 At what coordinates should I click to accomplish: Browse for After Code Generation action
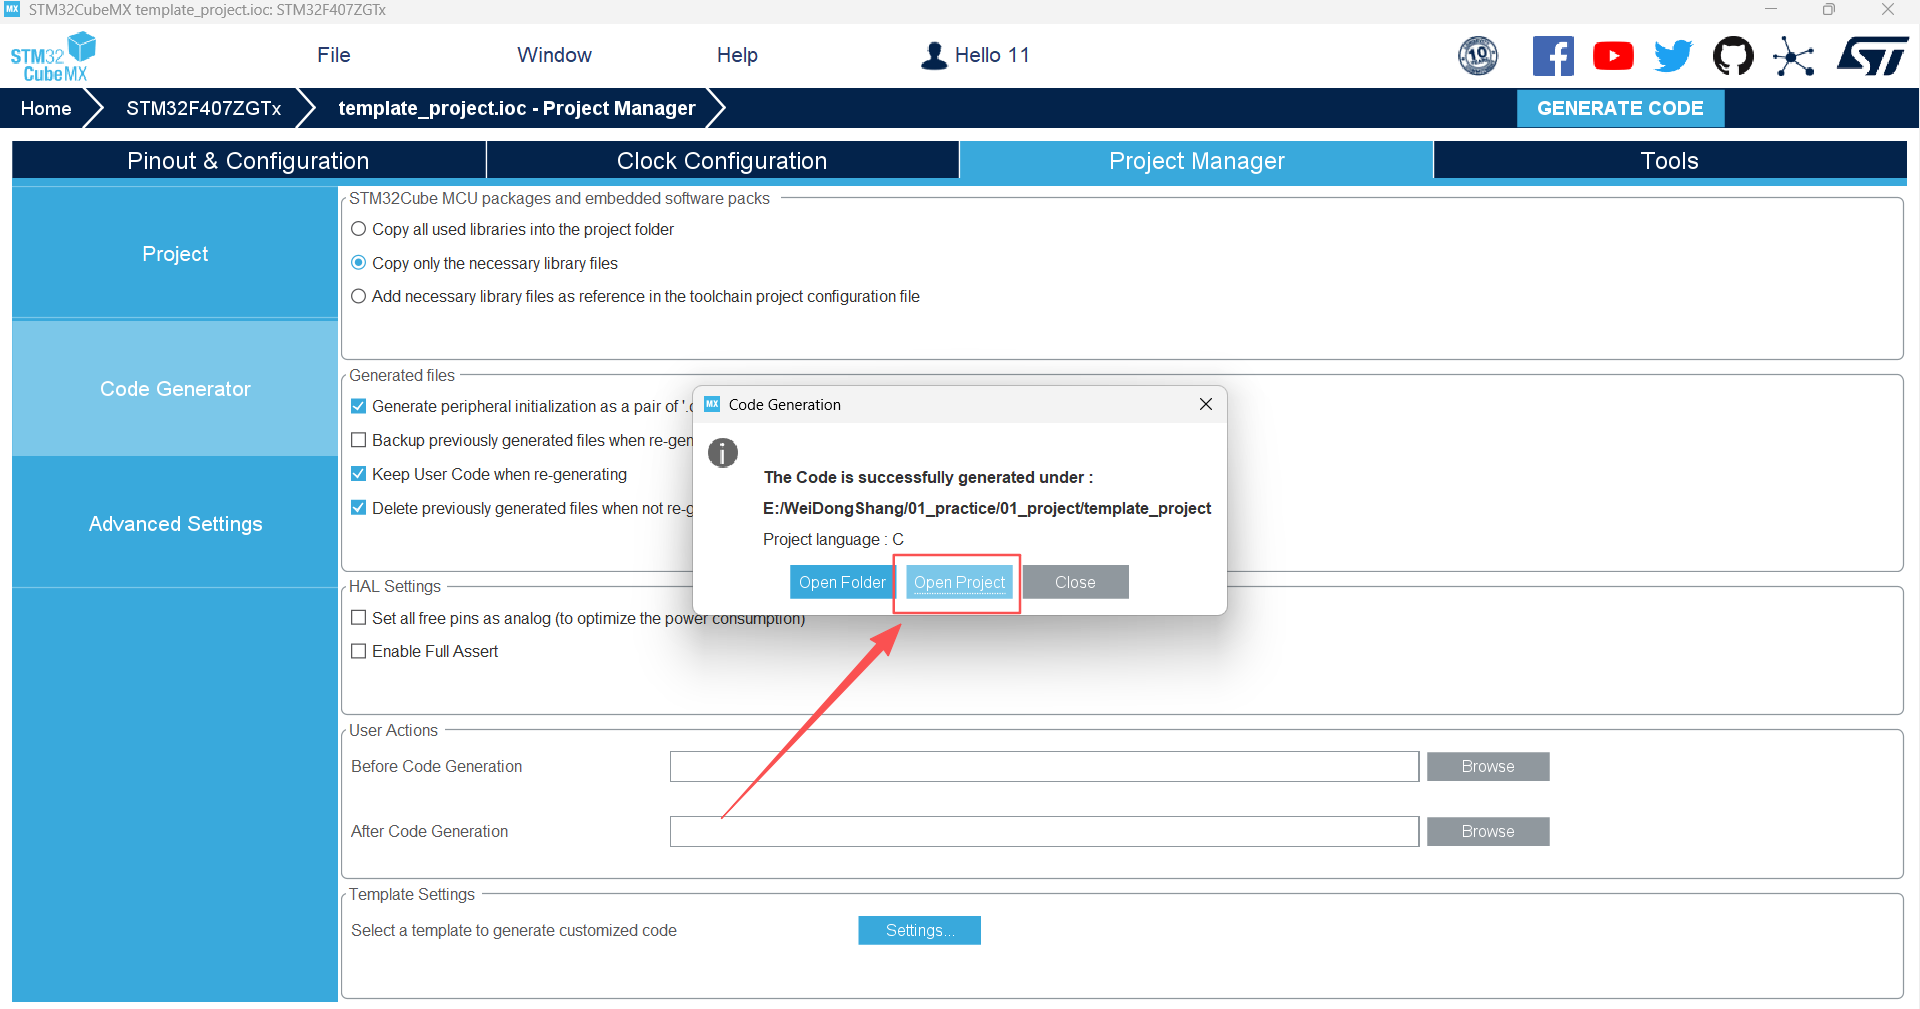(1488, 831)
